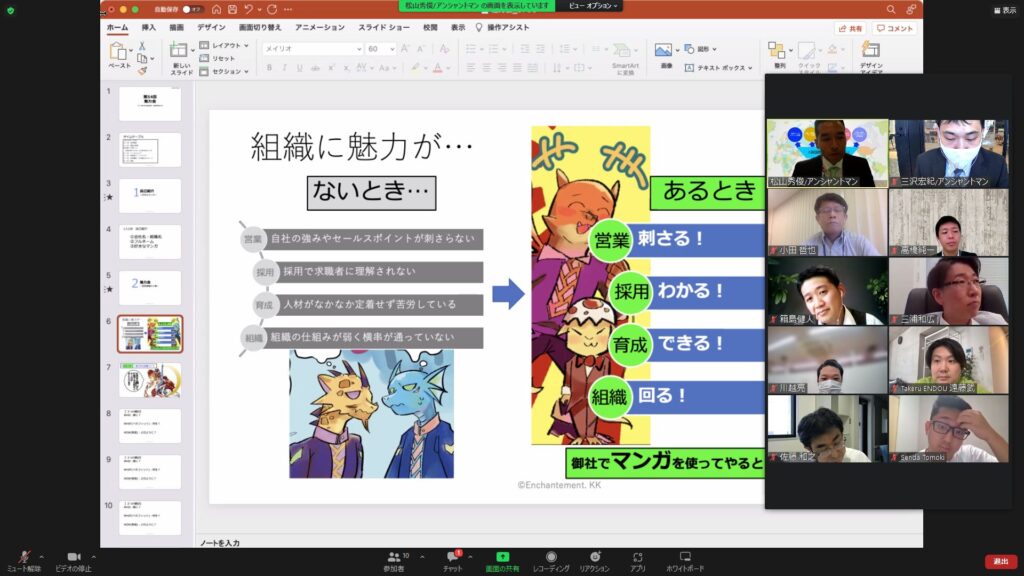Switch to the Design (デザイン) tab
Screen dimensions: 1024x576
pos(211,27)
